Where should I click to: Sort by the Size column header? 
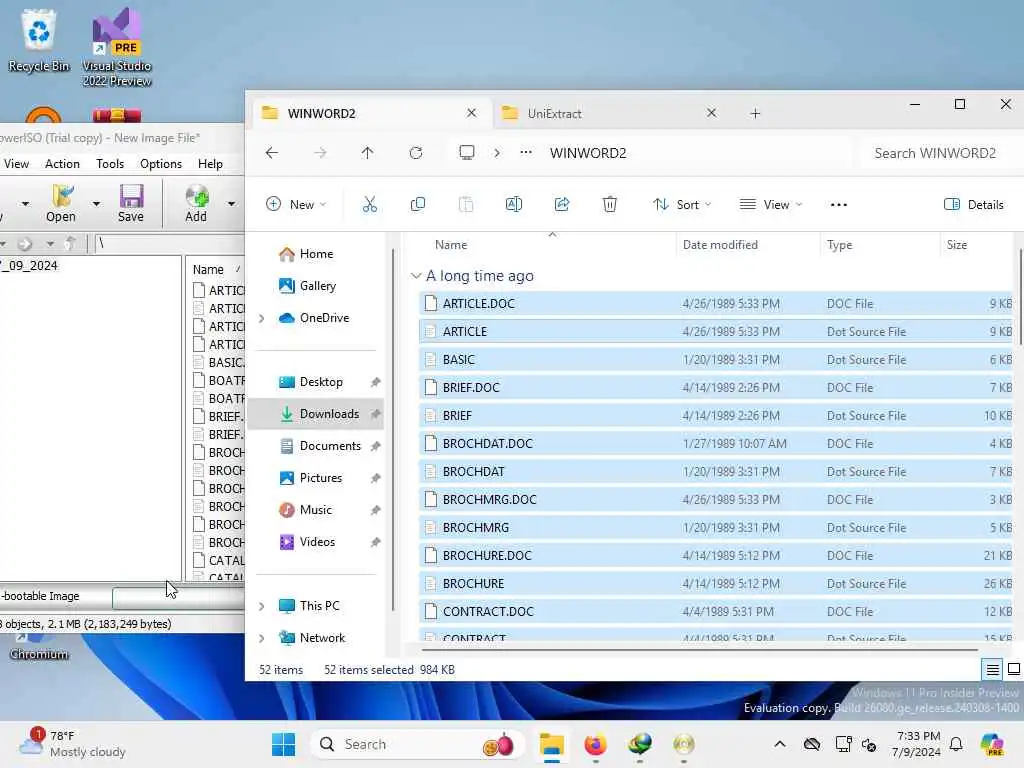pos(957,245)
